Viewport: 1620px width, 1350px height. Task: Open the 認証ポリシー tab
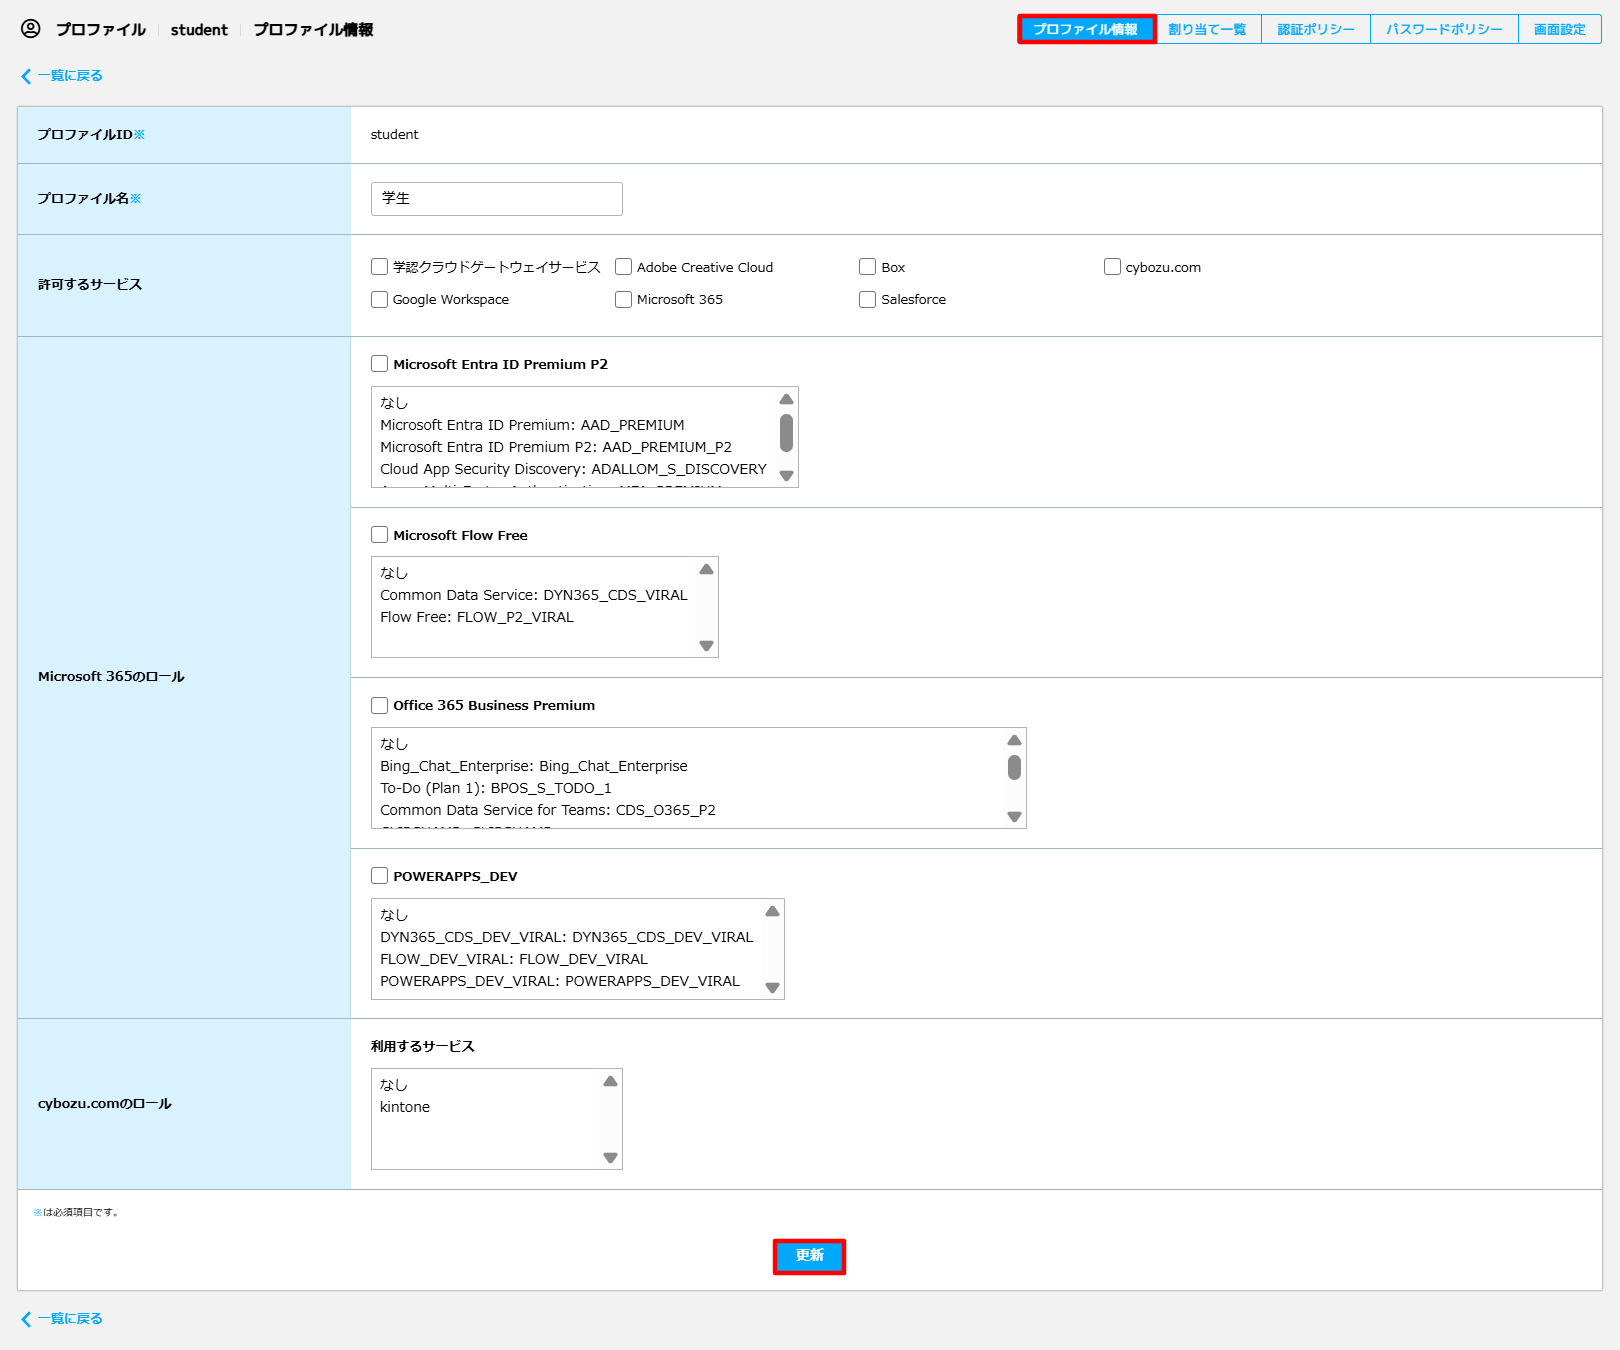(x=1316, y=29)
